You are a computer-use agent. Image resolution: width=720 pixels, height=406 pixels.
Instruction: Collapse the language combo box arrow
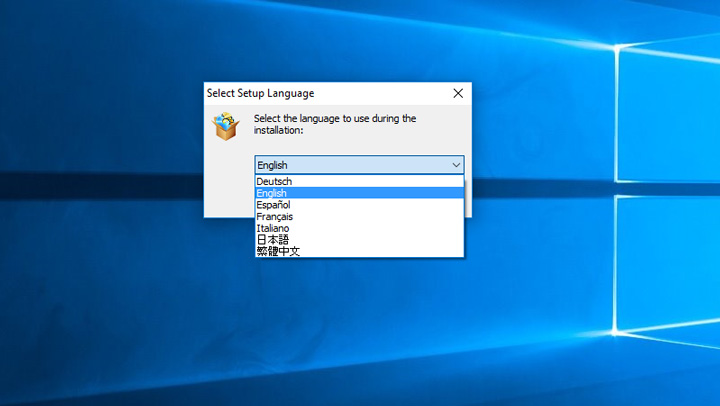pyautogui.click(x=456, y=165)
